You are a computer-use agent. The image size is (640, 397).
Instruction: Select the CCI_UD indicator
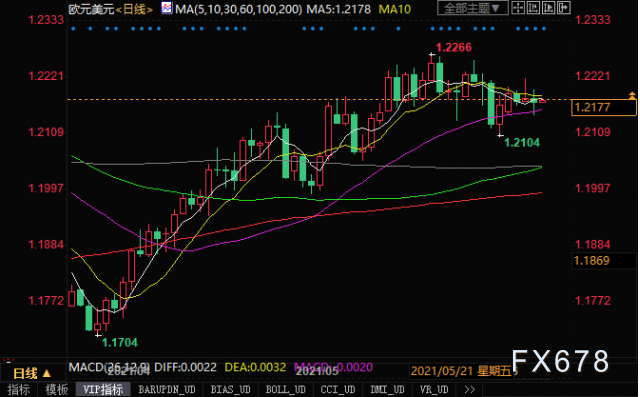(338, 390)
